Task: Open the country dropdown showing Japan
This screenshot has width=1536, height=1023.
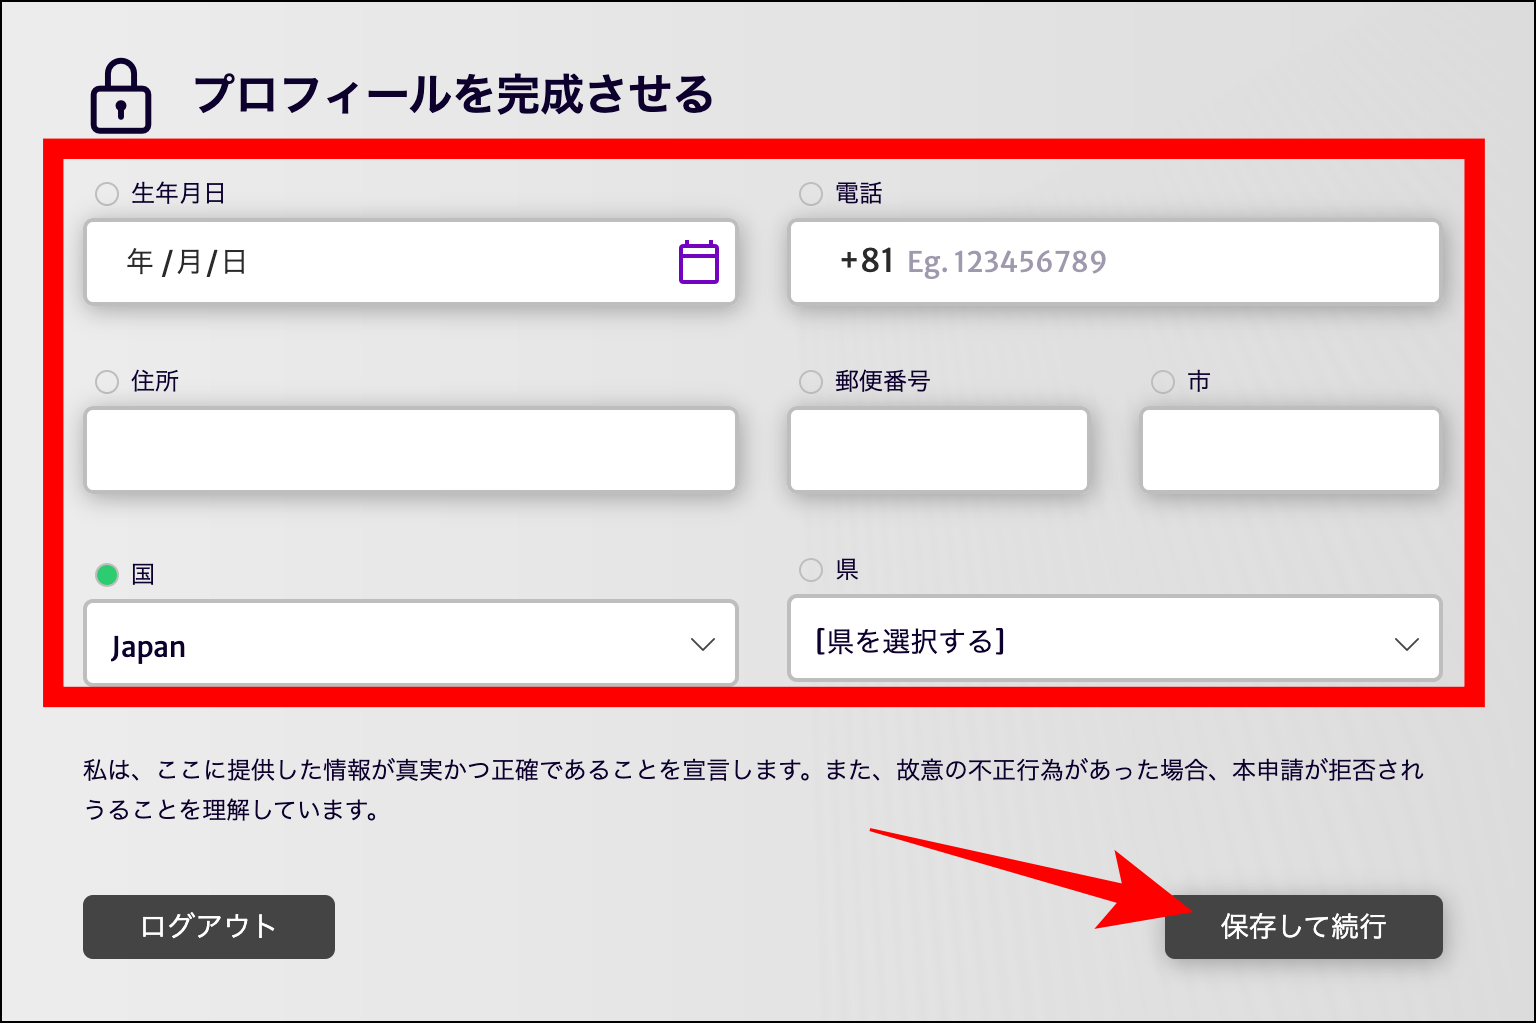Action: click(410, 643)
